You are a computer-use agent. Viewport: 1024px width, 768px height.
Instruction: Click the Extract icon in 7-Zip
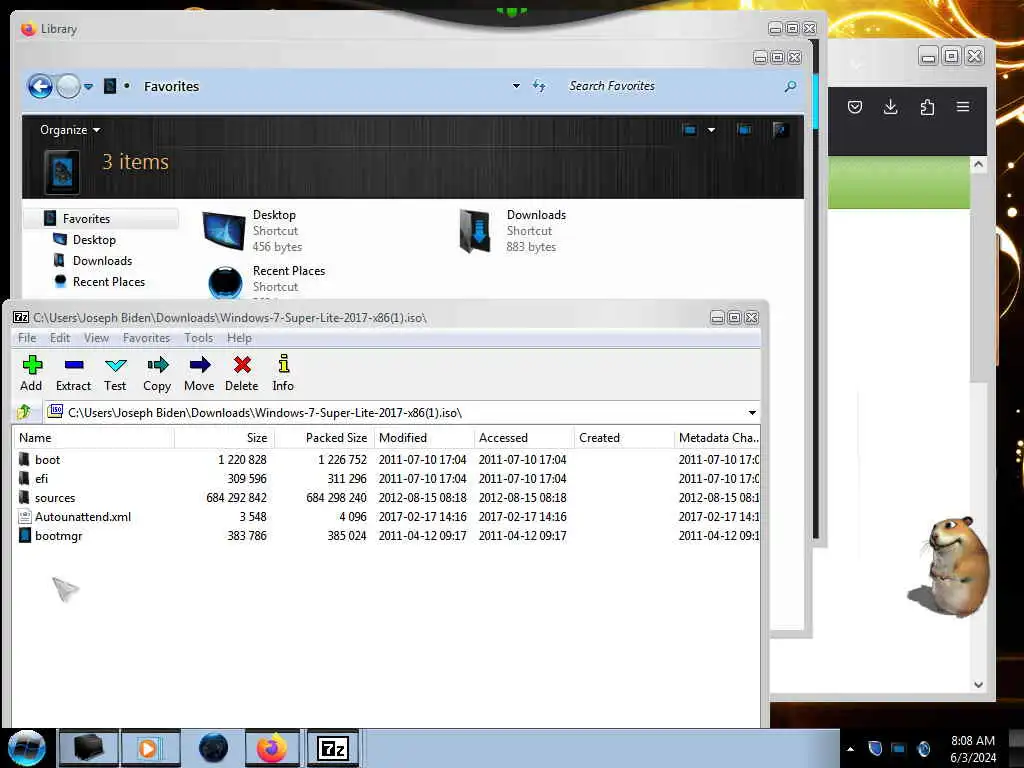pos(73,373)
